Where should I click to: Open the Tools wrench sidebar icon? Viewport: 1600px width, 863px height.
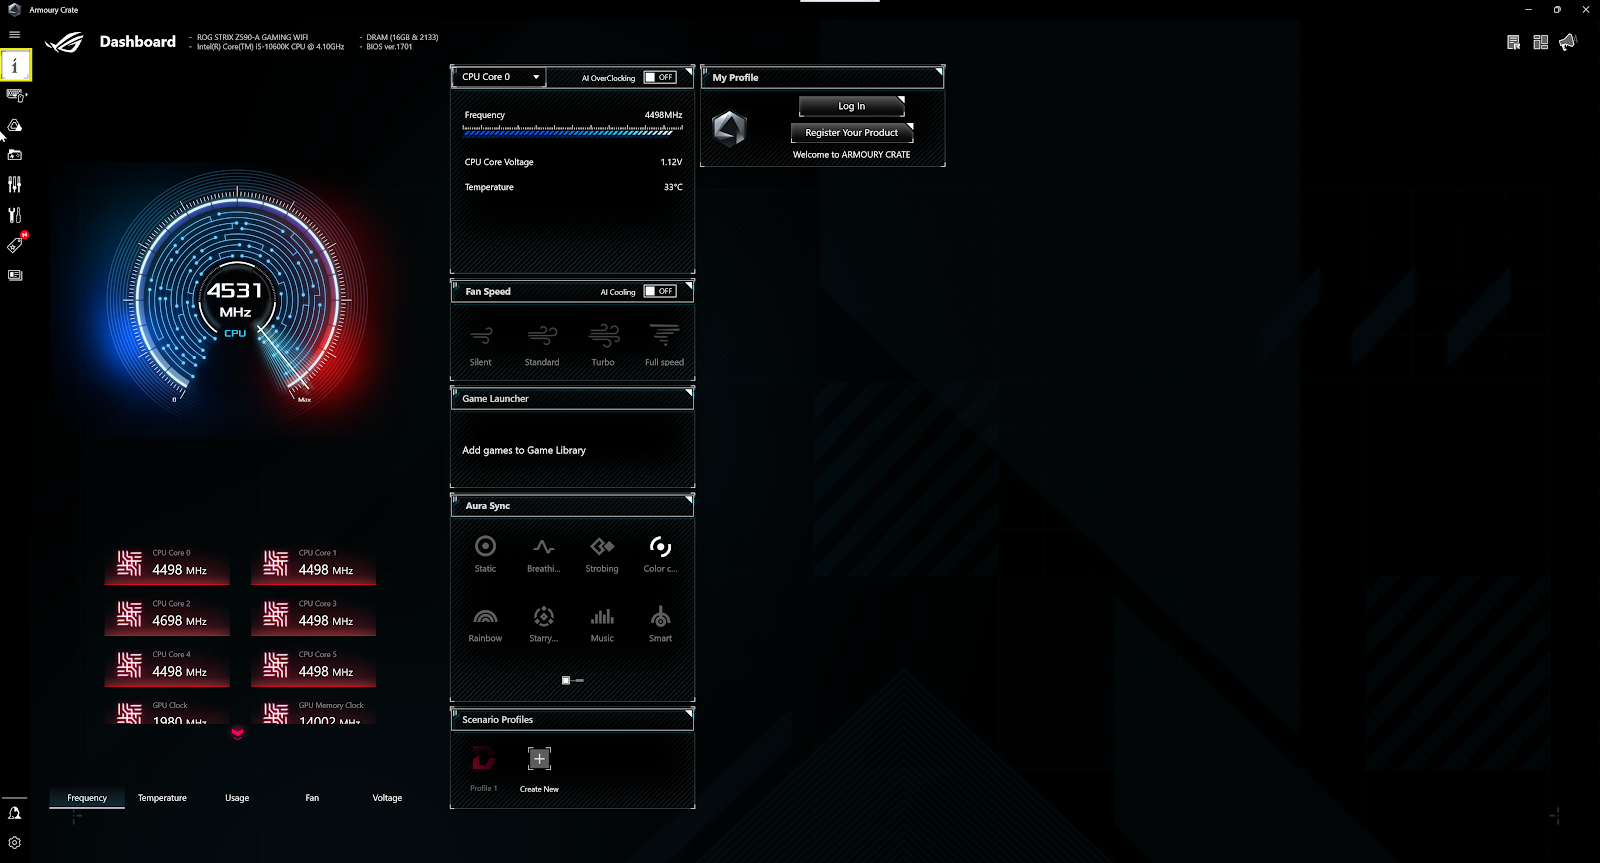(15, 215)
